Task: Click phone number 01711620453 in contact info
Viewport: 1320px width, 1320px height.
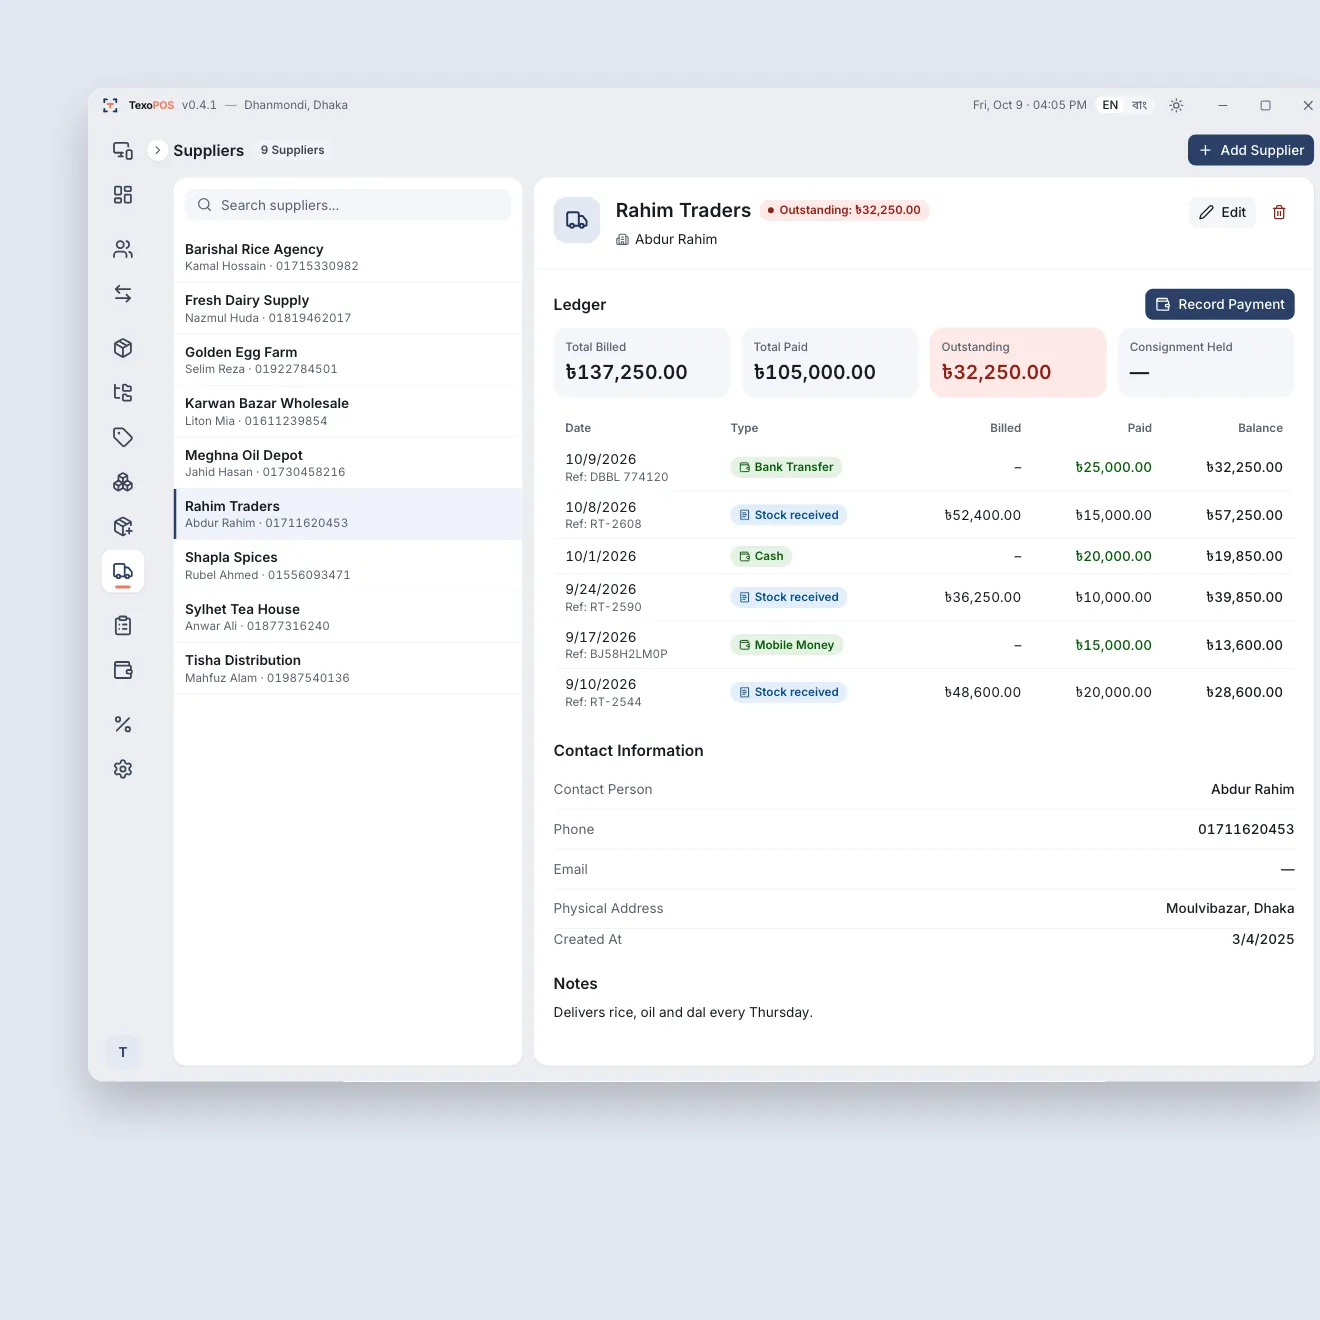Action: click(x=1246, y=829)
